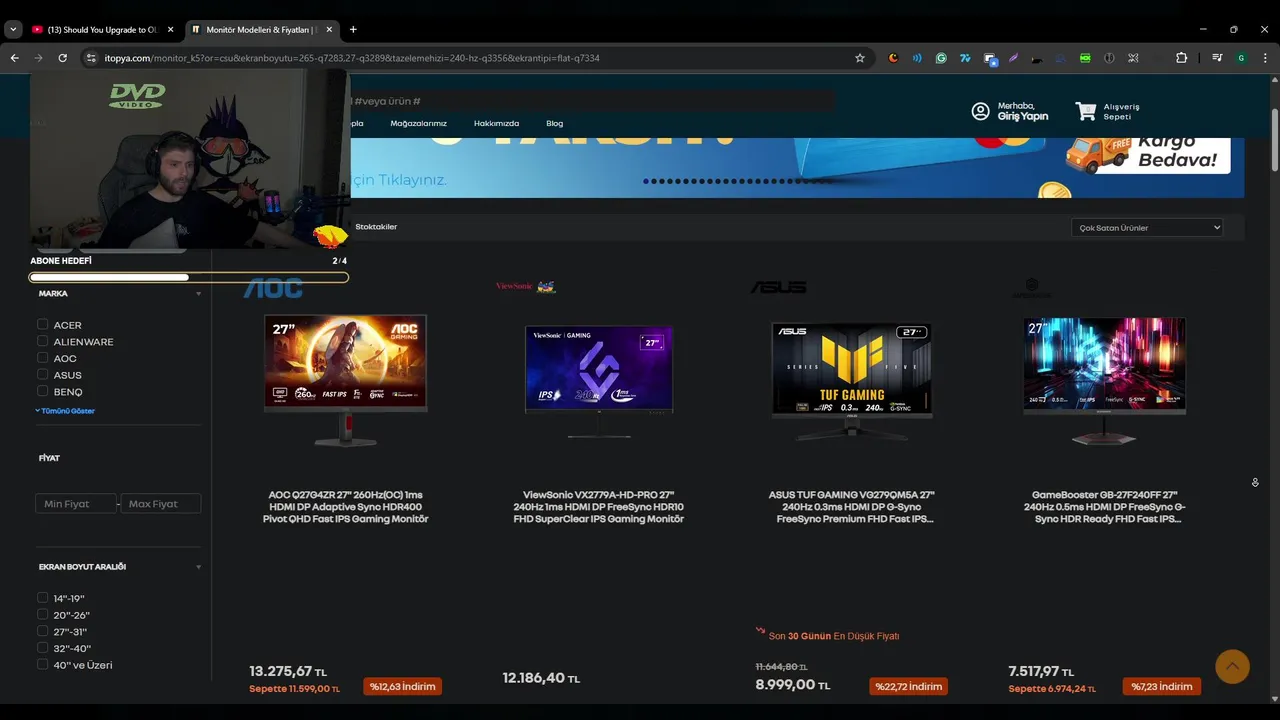The height and width of the screenshot is (720, 1280).
Task: Bookmark this page with the star icon
Action: pos(860,58)
